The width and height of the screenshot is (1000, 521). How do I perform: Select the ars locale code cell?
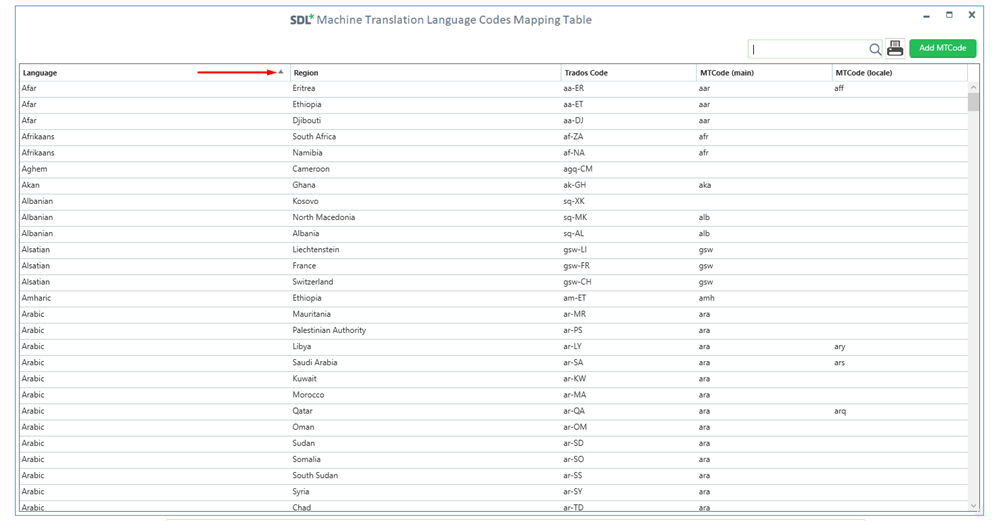click(x=839, y=363)
